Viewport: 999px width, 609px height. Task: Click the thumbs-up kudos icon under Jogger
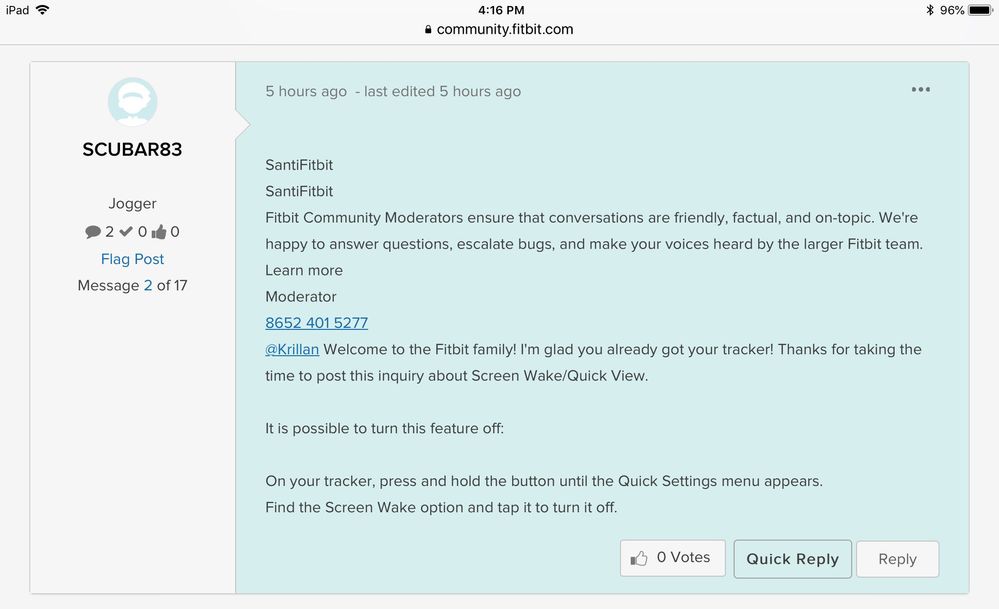159,231
